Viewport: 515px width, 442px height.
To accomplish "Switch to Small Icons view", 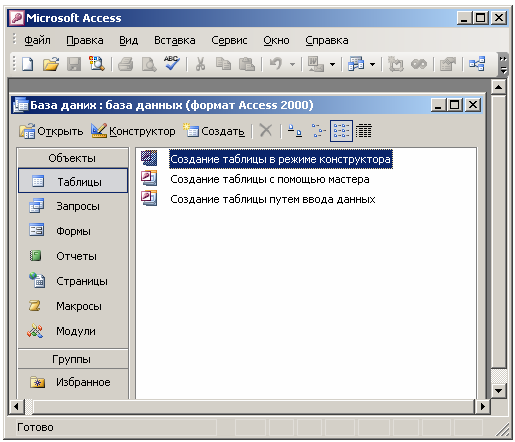I will pyautogui.click(x=318, y=131).
